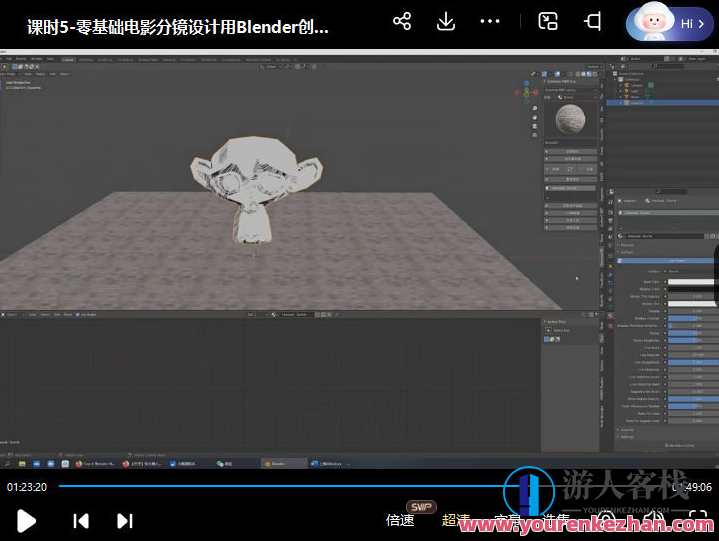This screenshot has width=719, height=541.
Task: Click the green Y axis on viewport gizmo
Action: tap(526, 93)
